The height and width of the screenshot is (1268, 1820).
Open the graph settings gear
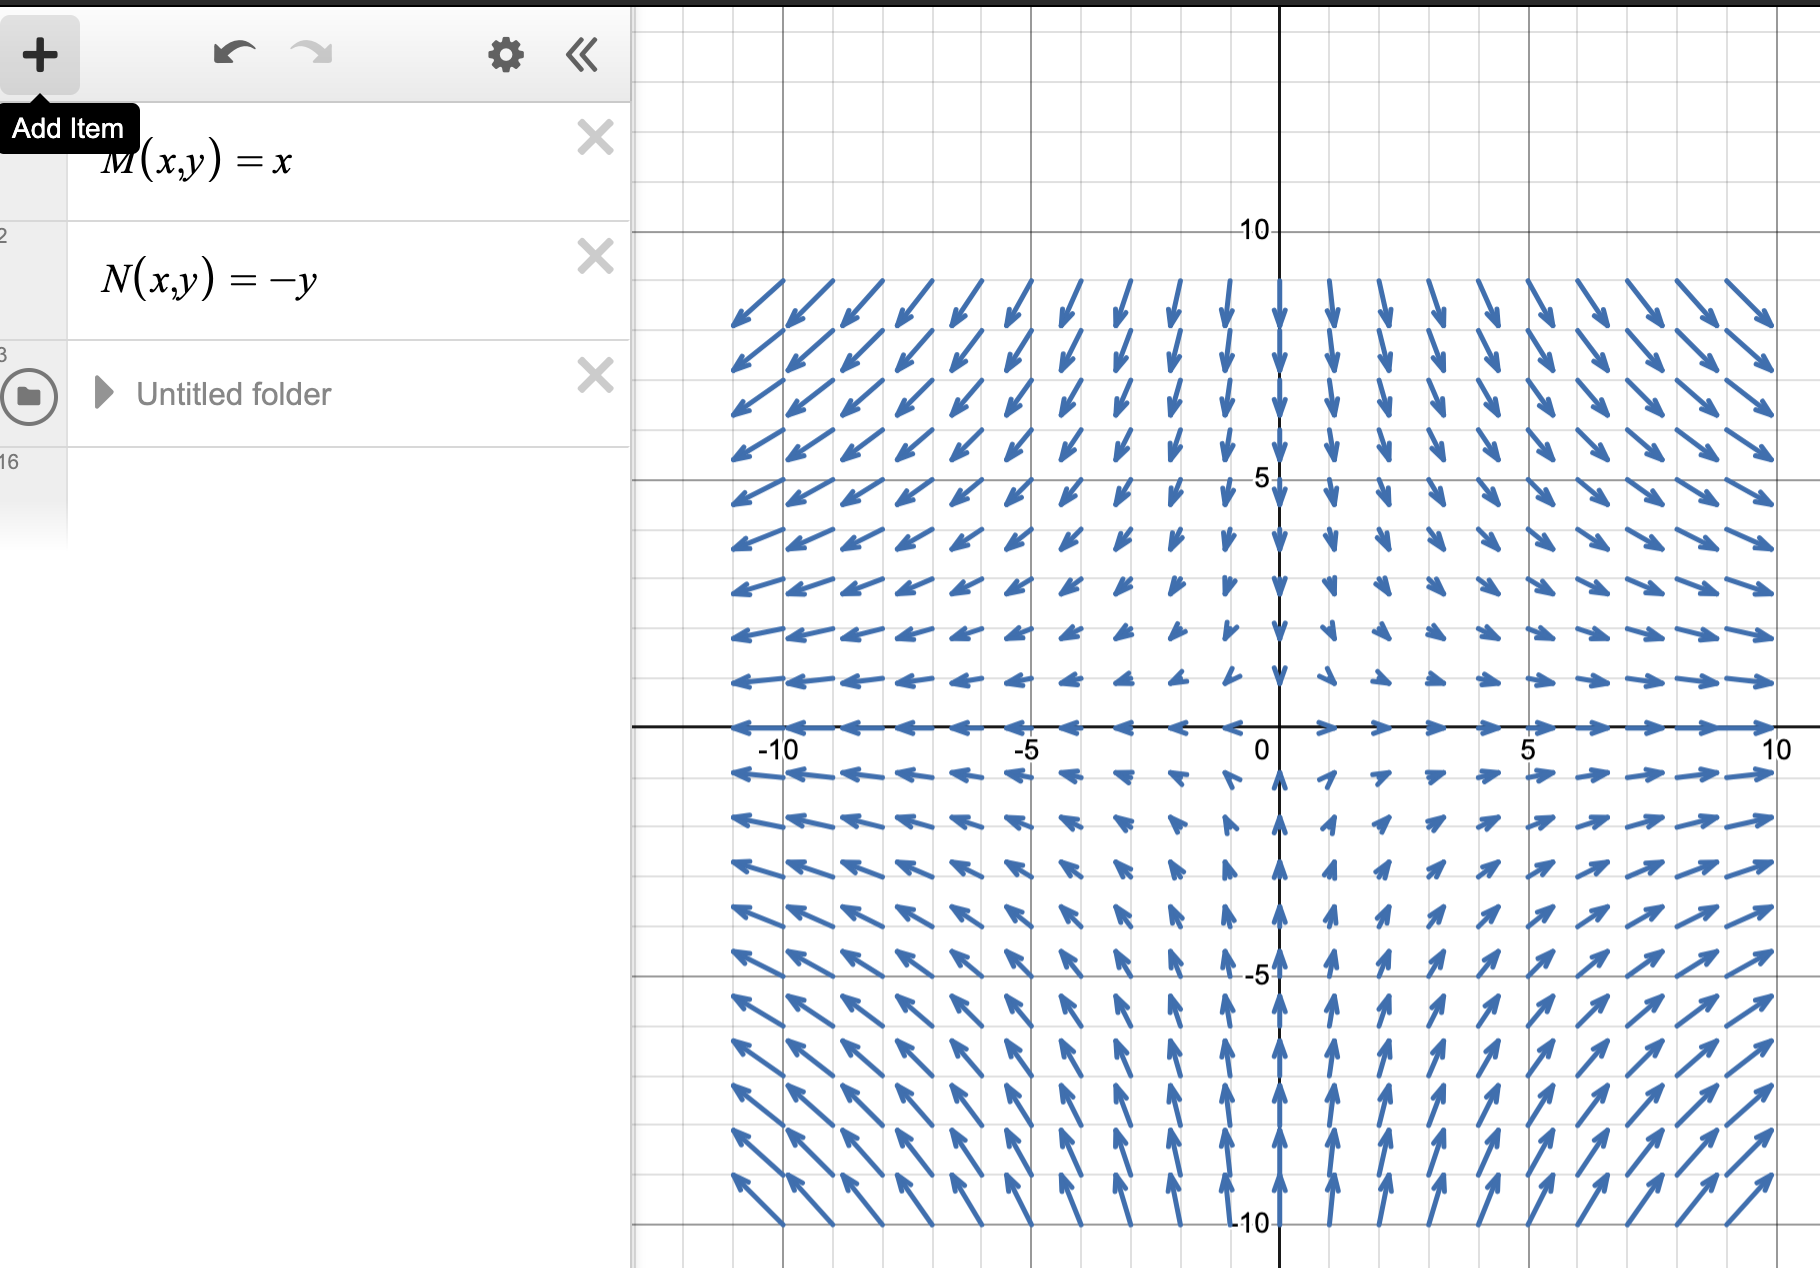(x=505, y=55)
